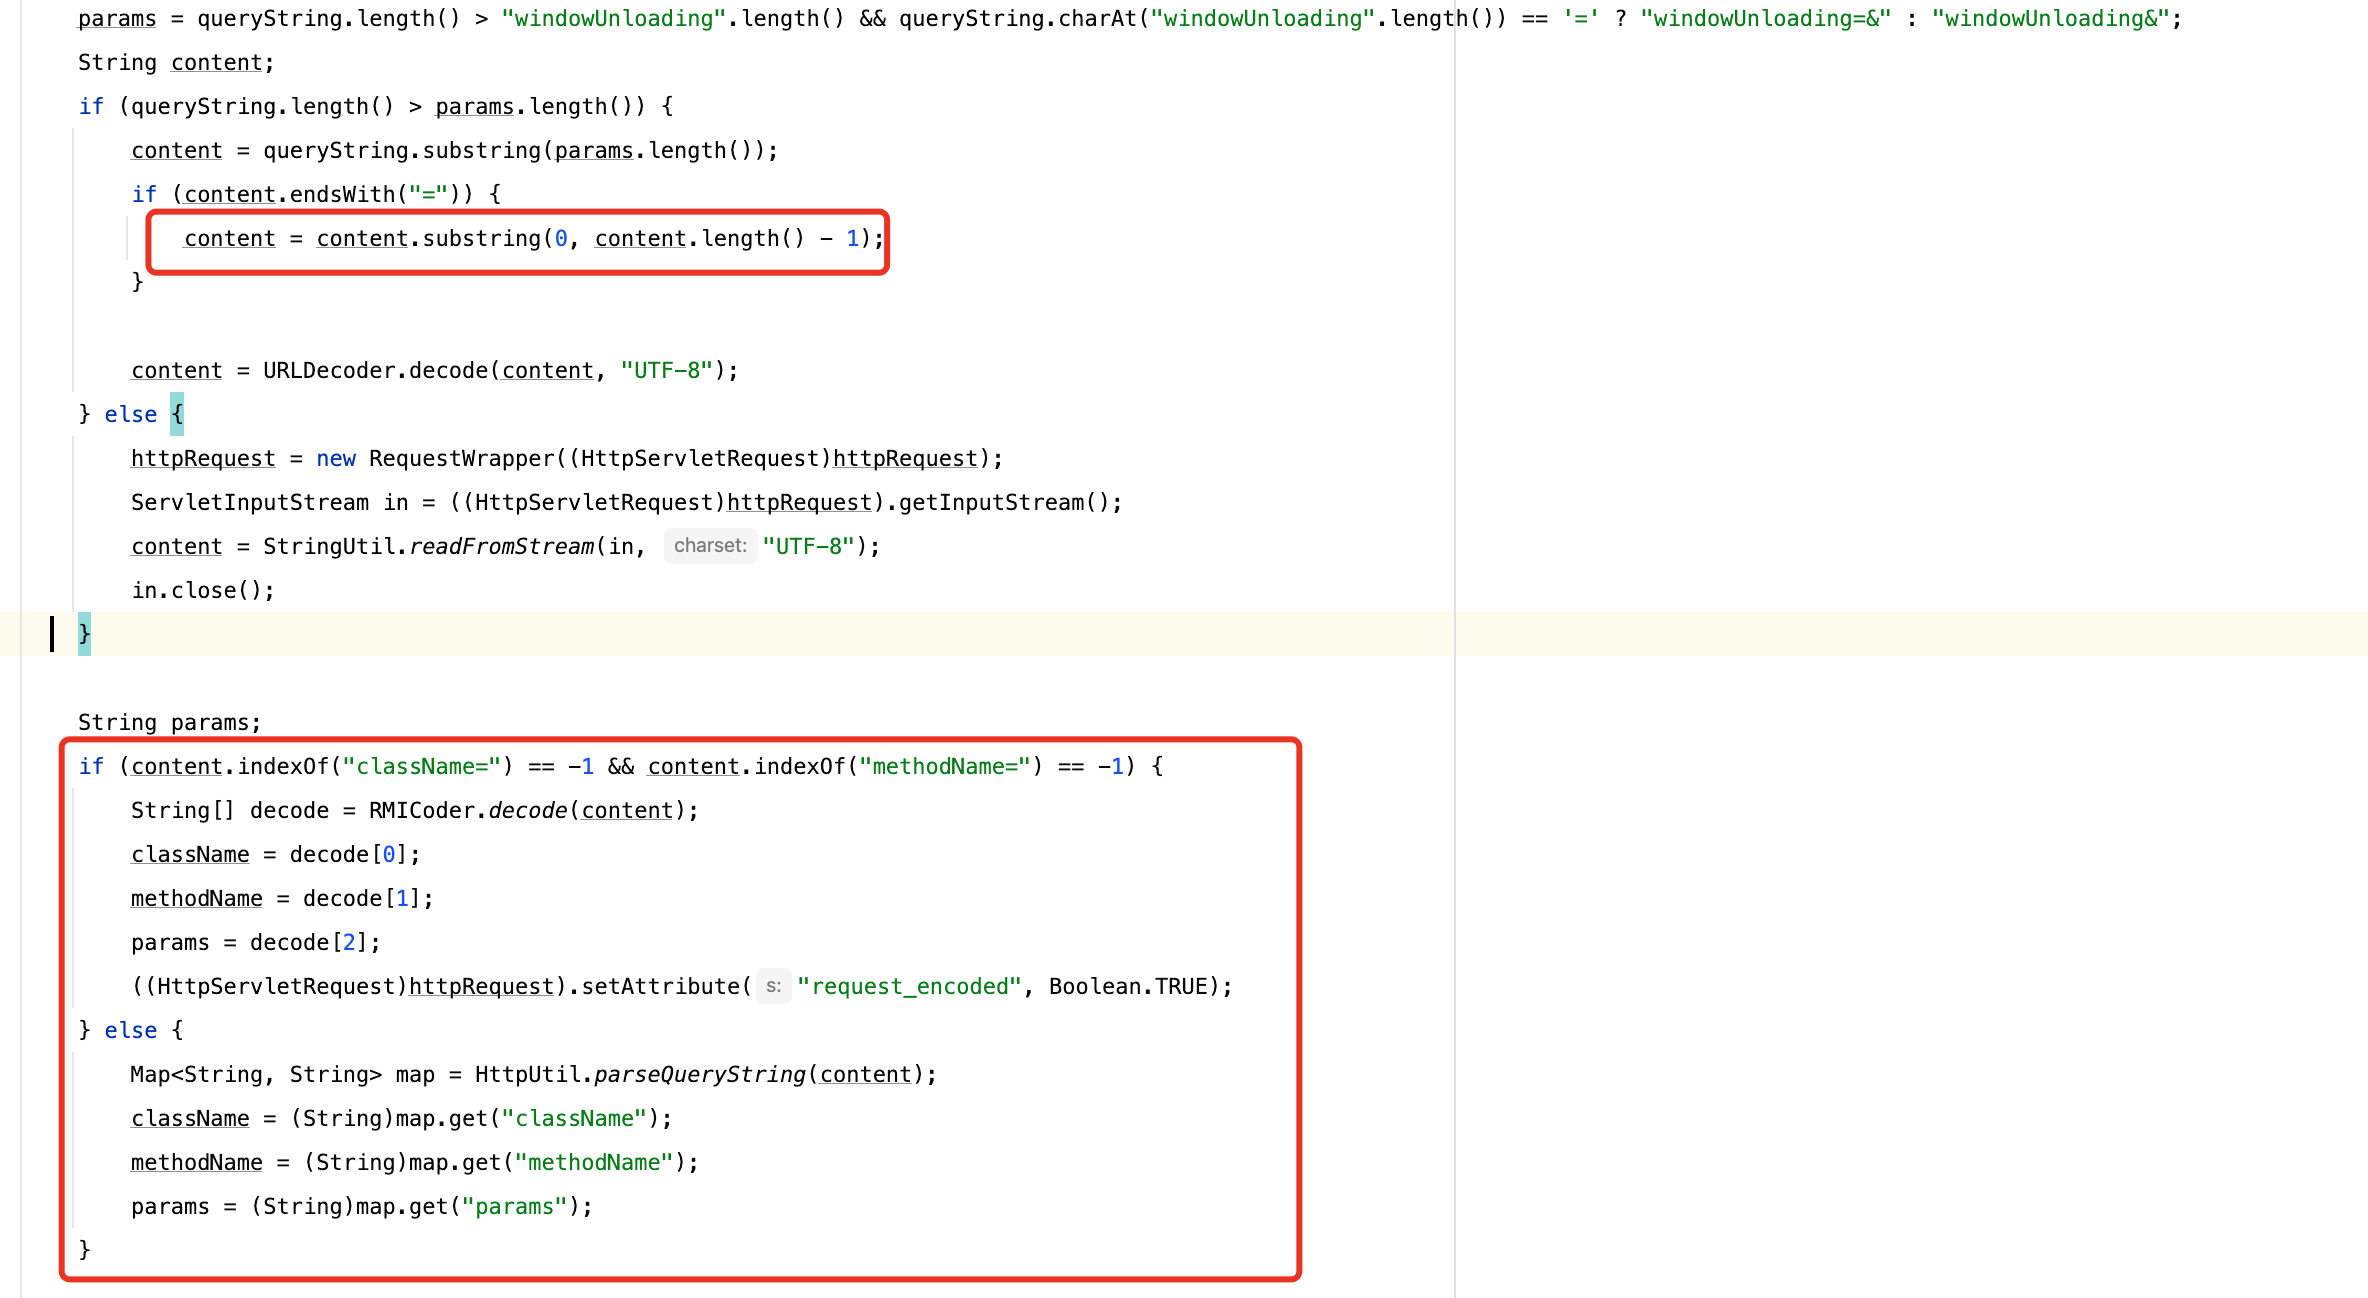Click the highlighted opening brace after first else
Screen dimensions: 2368x1298
pos(177,414)
